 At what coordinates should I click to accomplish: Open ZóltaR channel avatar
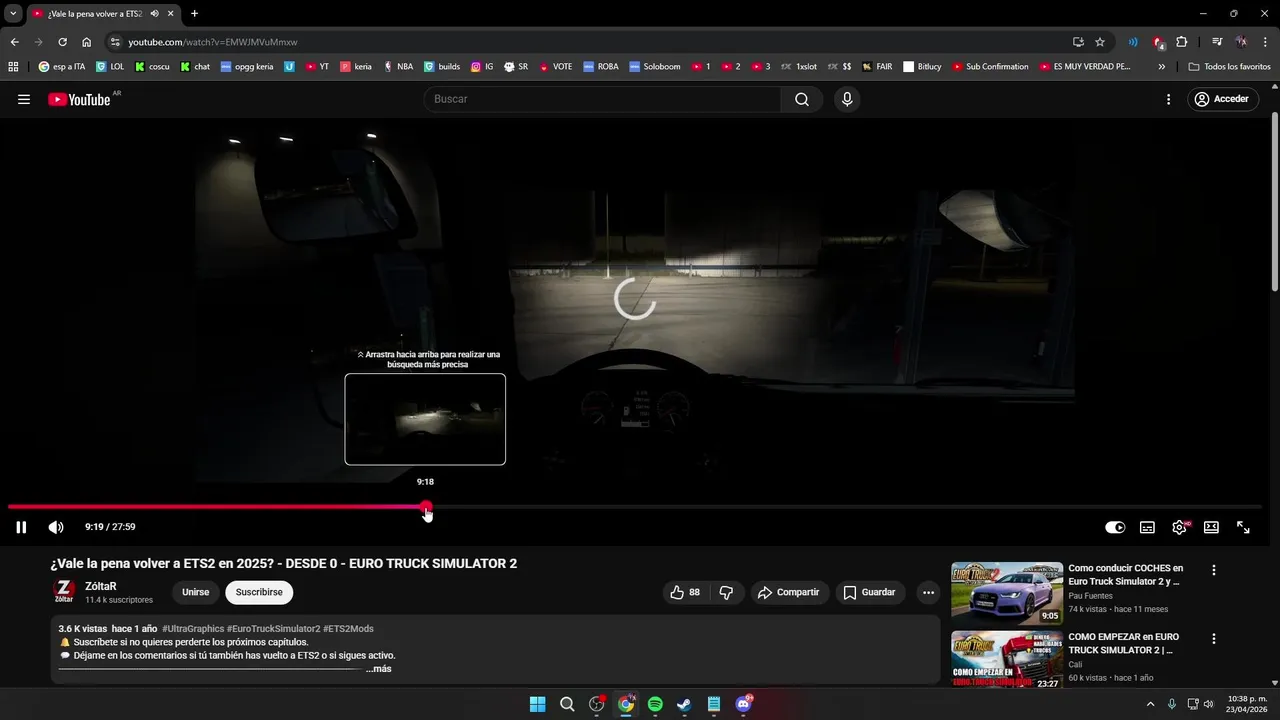pos(64,591)
